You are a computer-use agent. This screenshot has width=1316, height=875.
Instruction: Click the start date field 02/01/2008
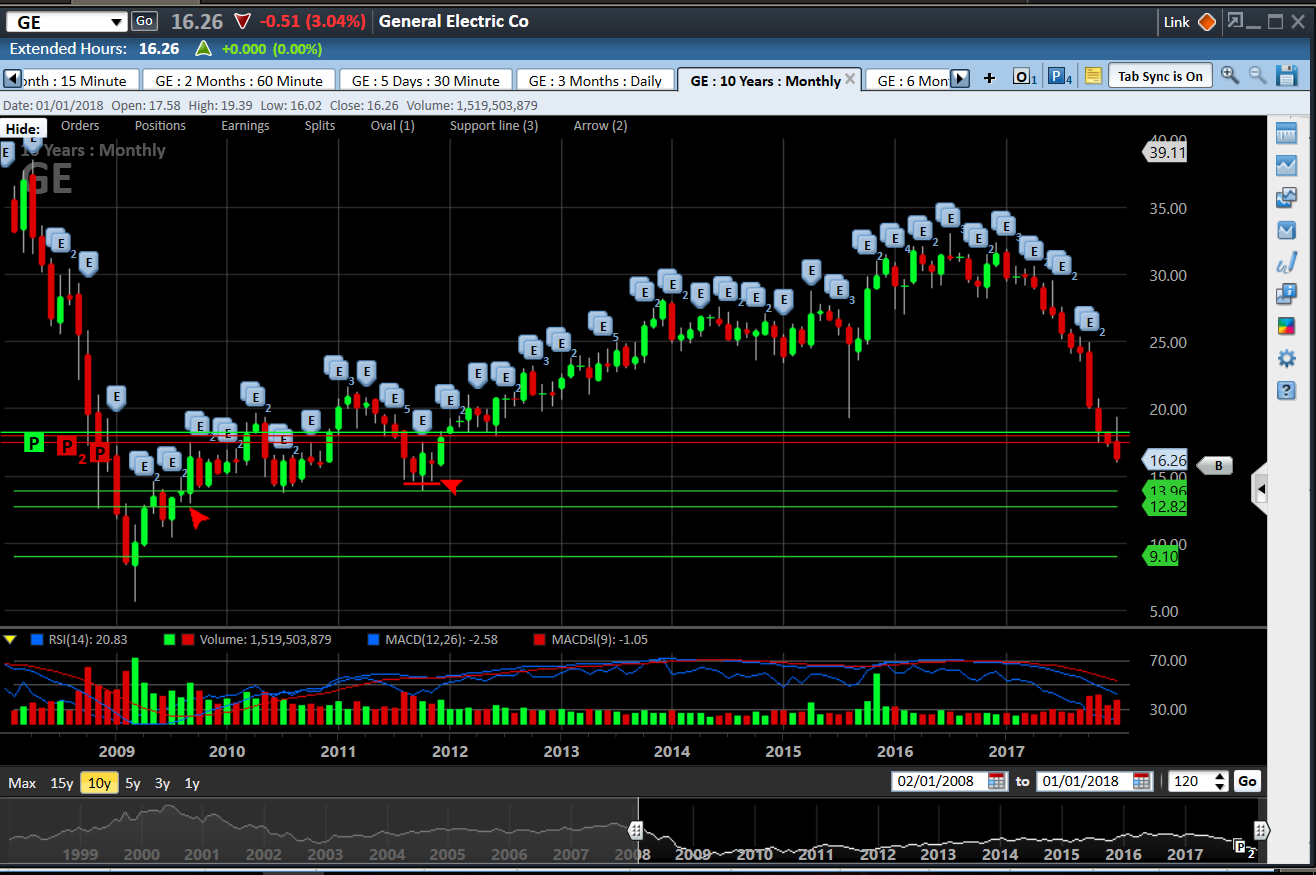(x=941, y=781)
